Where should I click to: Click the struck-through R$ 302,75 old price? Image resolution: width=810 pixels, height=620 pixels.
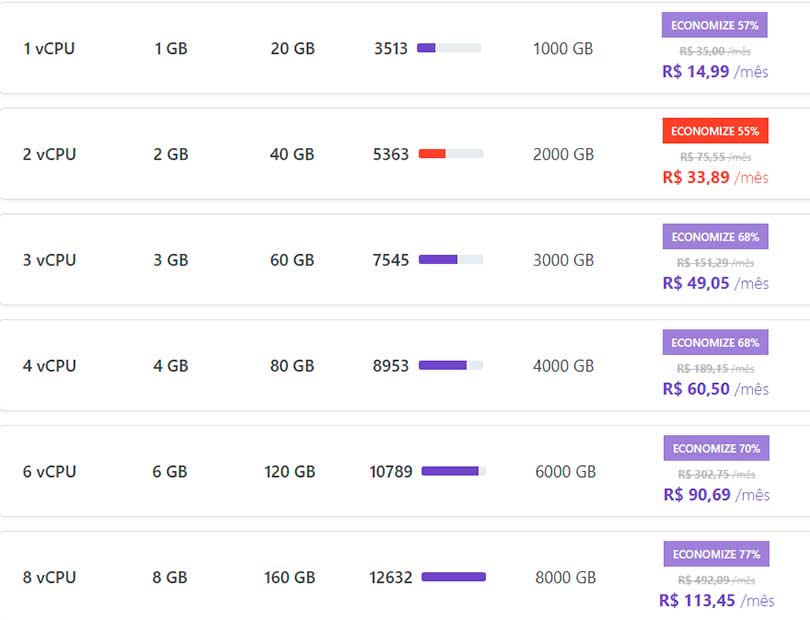coord(716,474)
